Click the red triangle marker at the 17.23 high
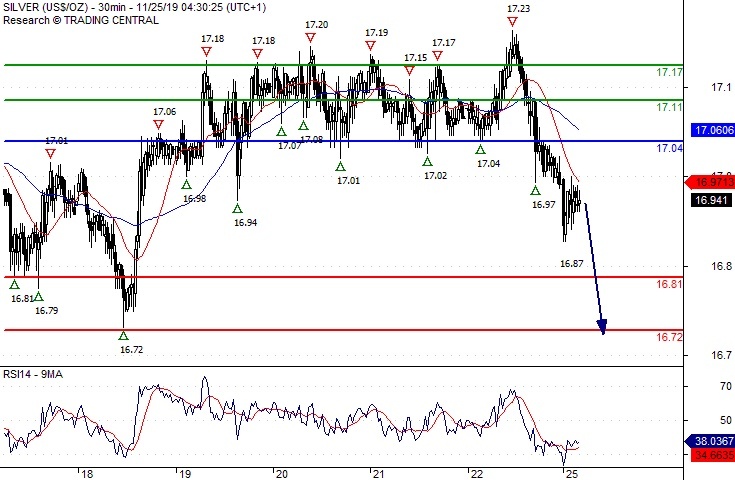This screenshot has width=735, height=480. tap(512, 22)
